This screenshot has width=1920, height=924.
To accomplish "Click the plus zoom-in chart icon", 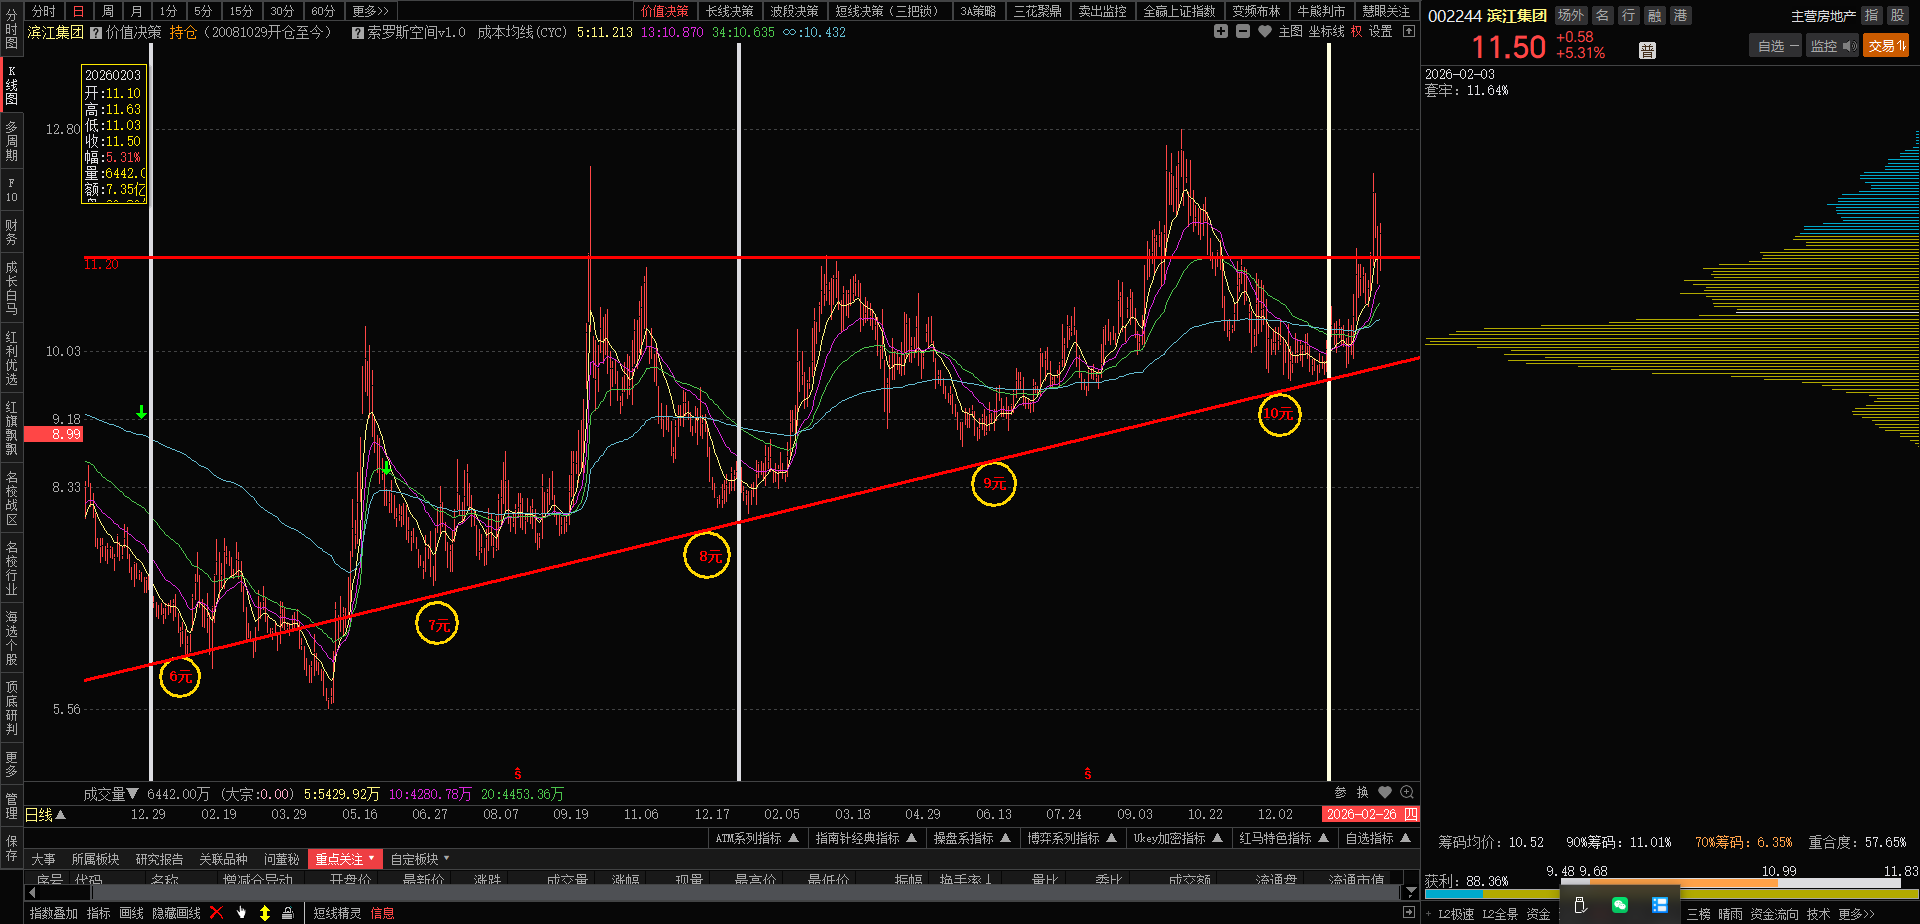I will (1221, 32).
